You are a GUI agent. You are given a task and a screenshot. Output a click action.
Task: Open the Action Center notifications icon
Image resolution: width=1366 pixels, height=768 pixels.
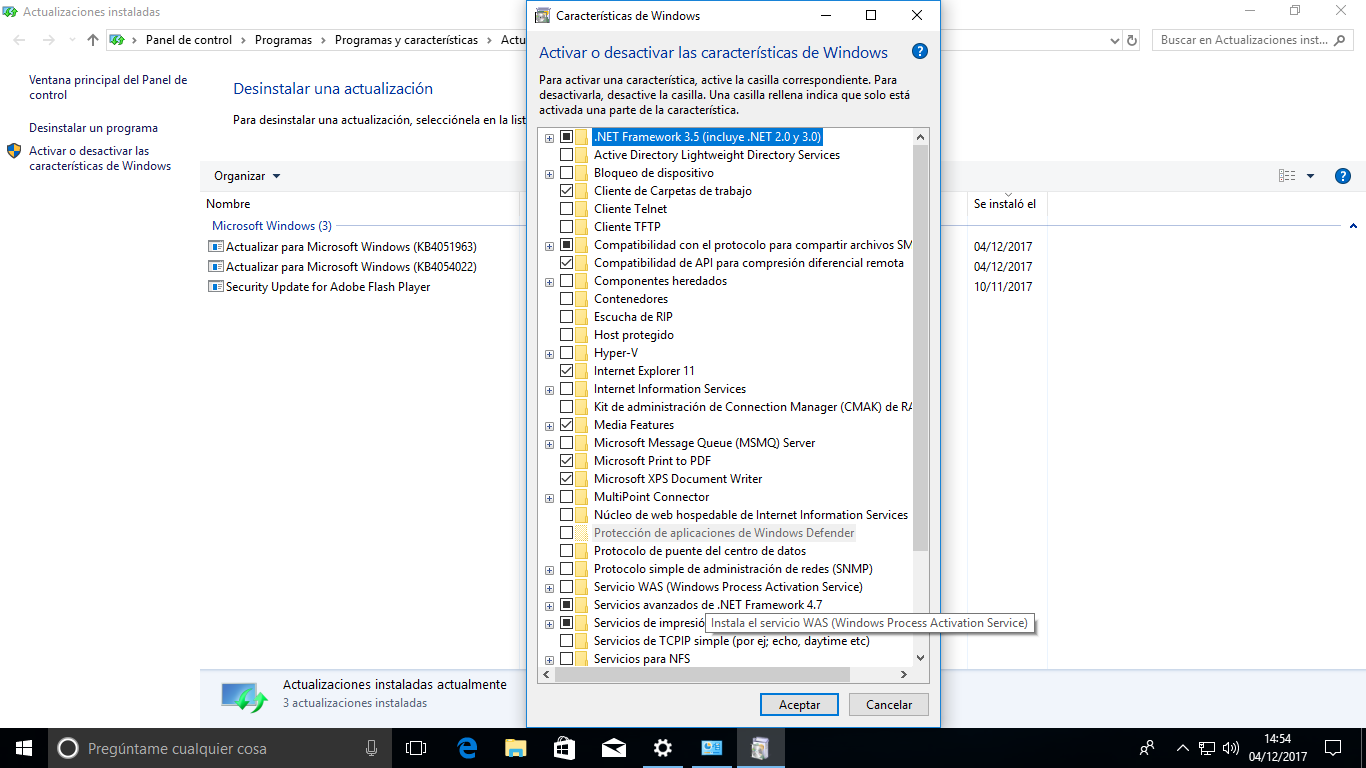tap(1332, 748)
